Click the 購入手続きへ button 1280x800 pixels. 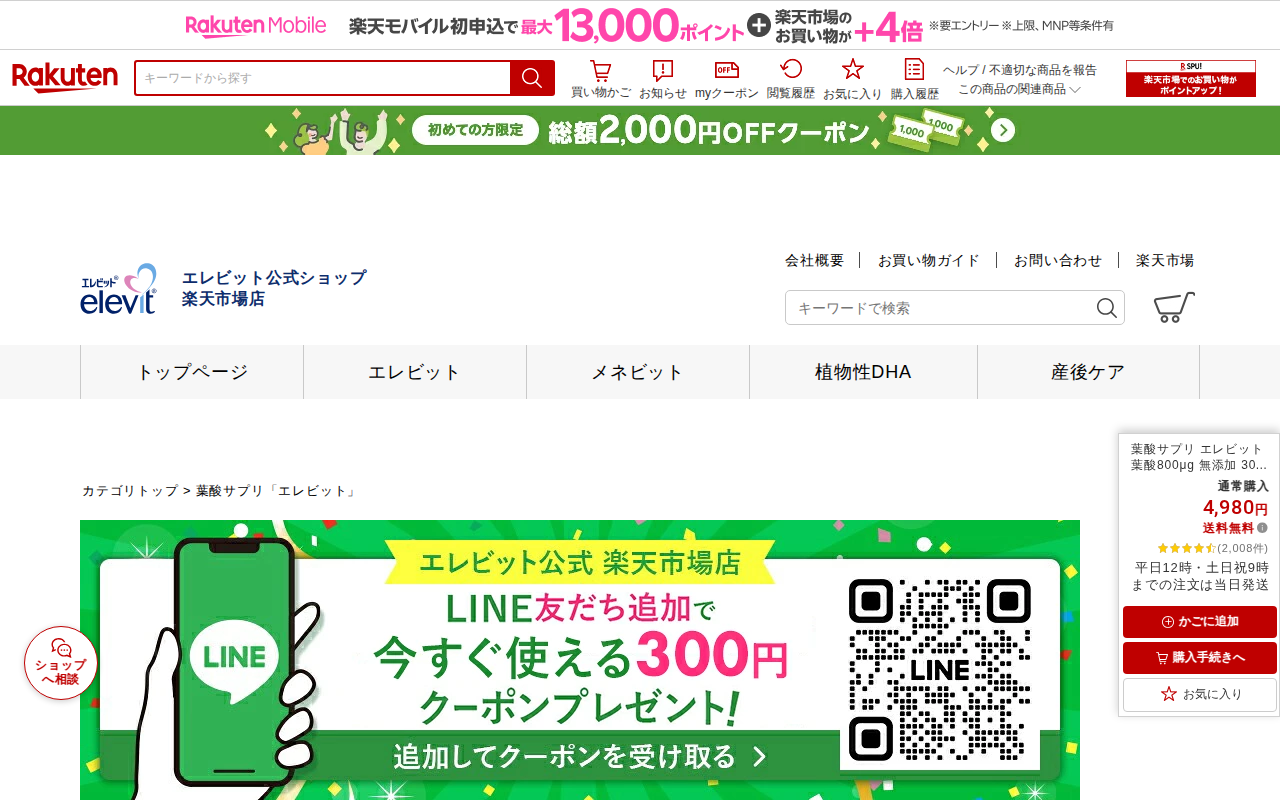click(1200, 658)
